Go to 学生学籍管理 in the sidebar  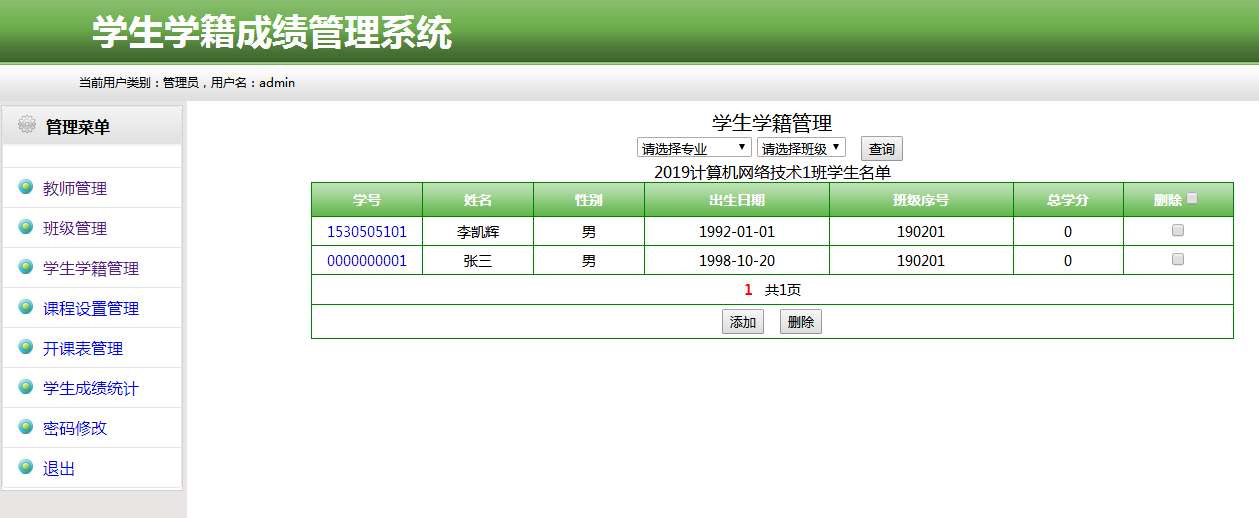coord(91,268)
